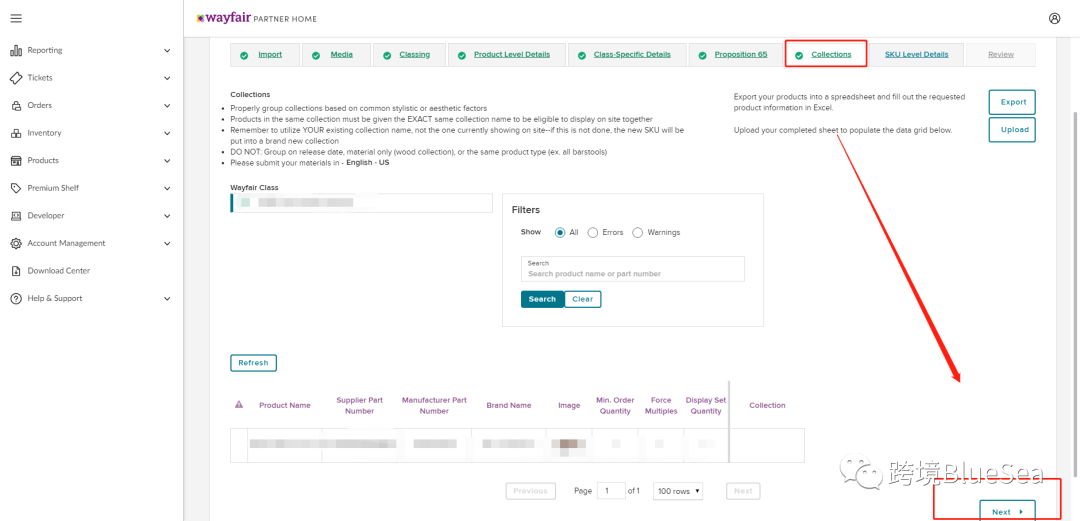Expand the Products menu chevron

[x=167, y=161]
